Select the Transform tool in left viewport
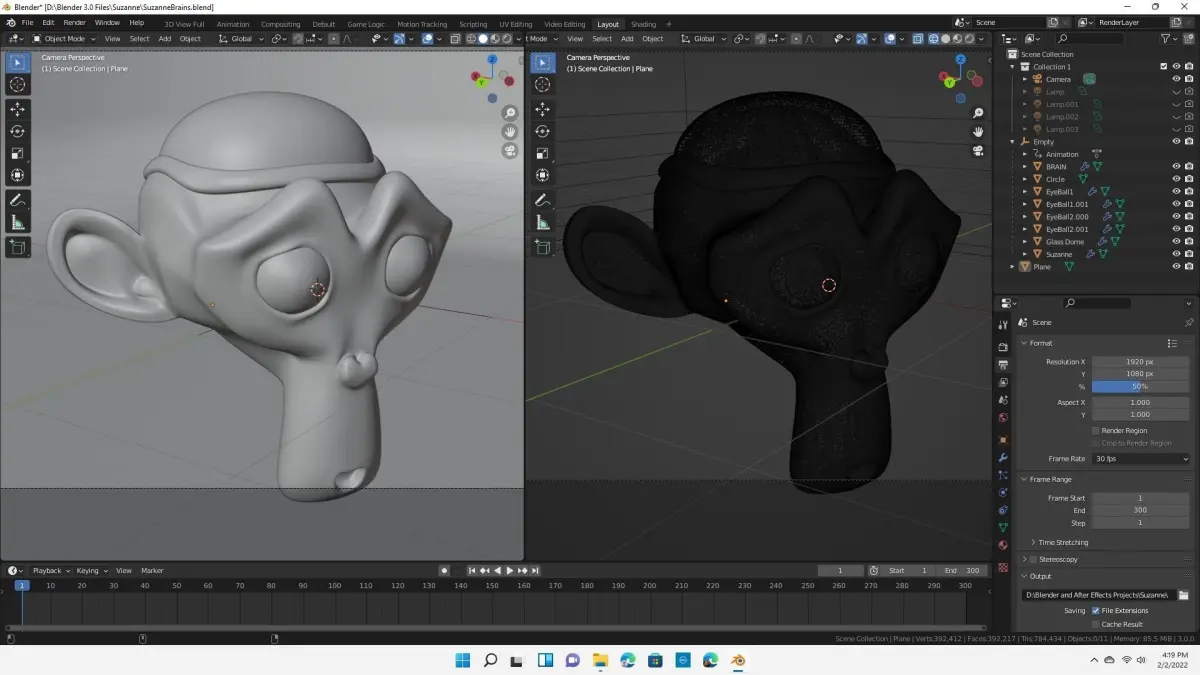 pos(17,175)
